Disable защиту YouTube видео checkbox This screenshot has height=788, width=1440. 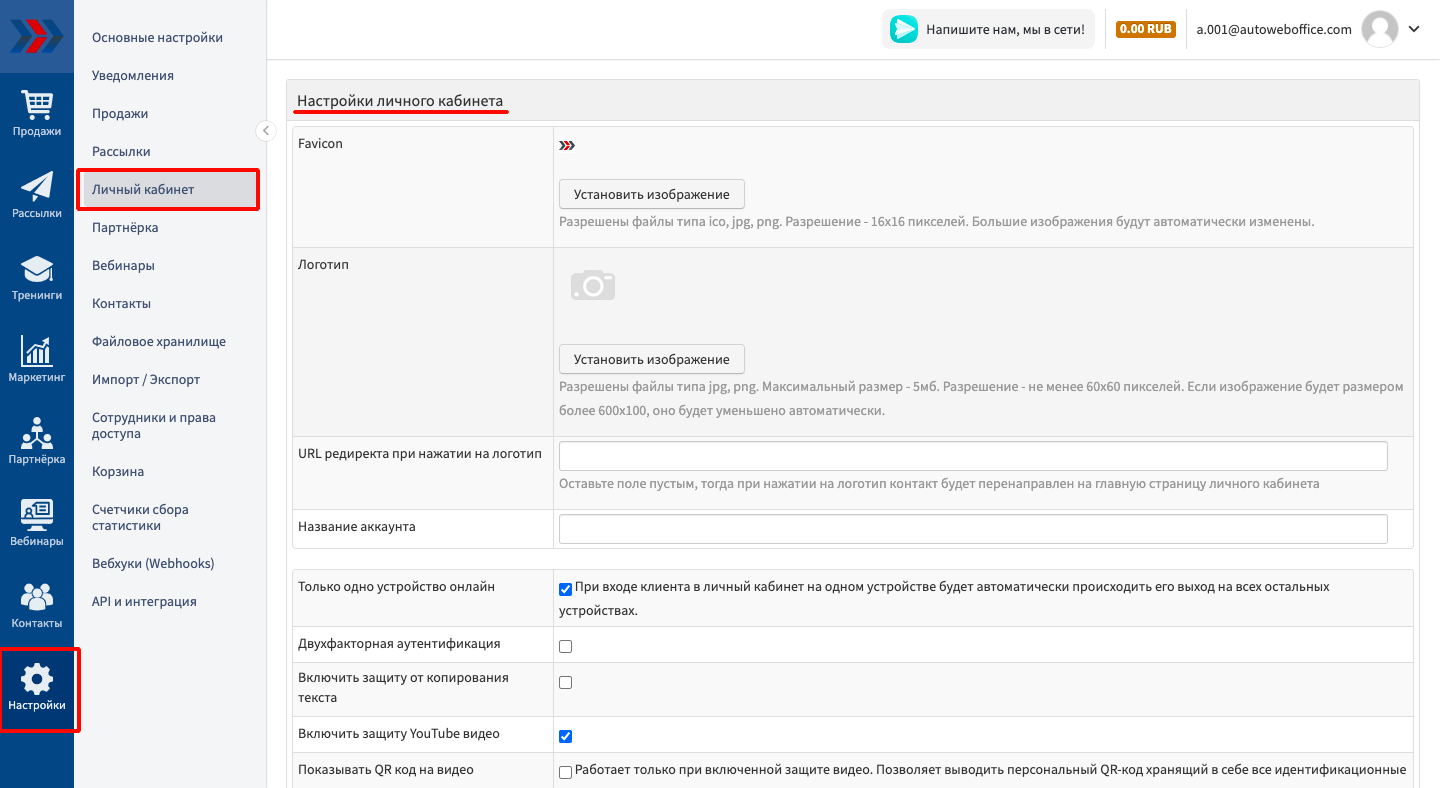coord(565,736)
